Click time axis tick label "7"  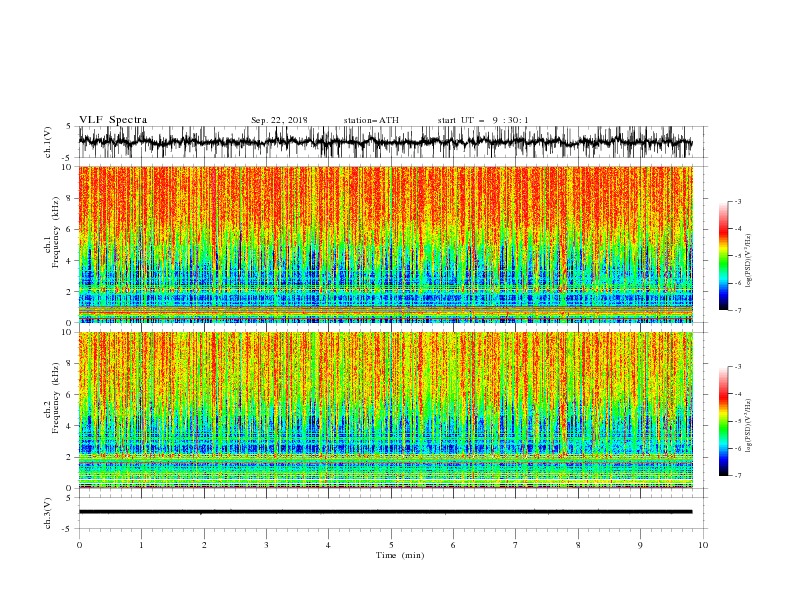click(516, 545)
